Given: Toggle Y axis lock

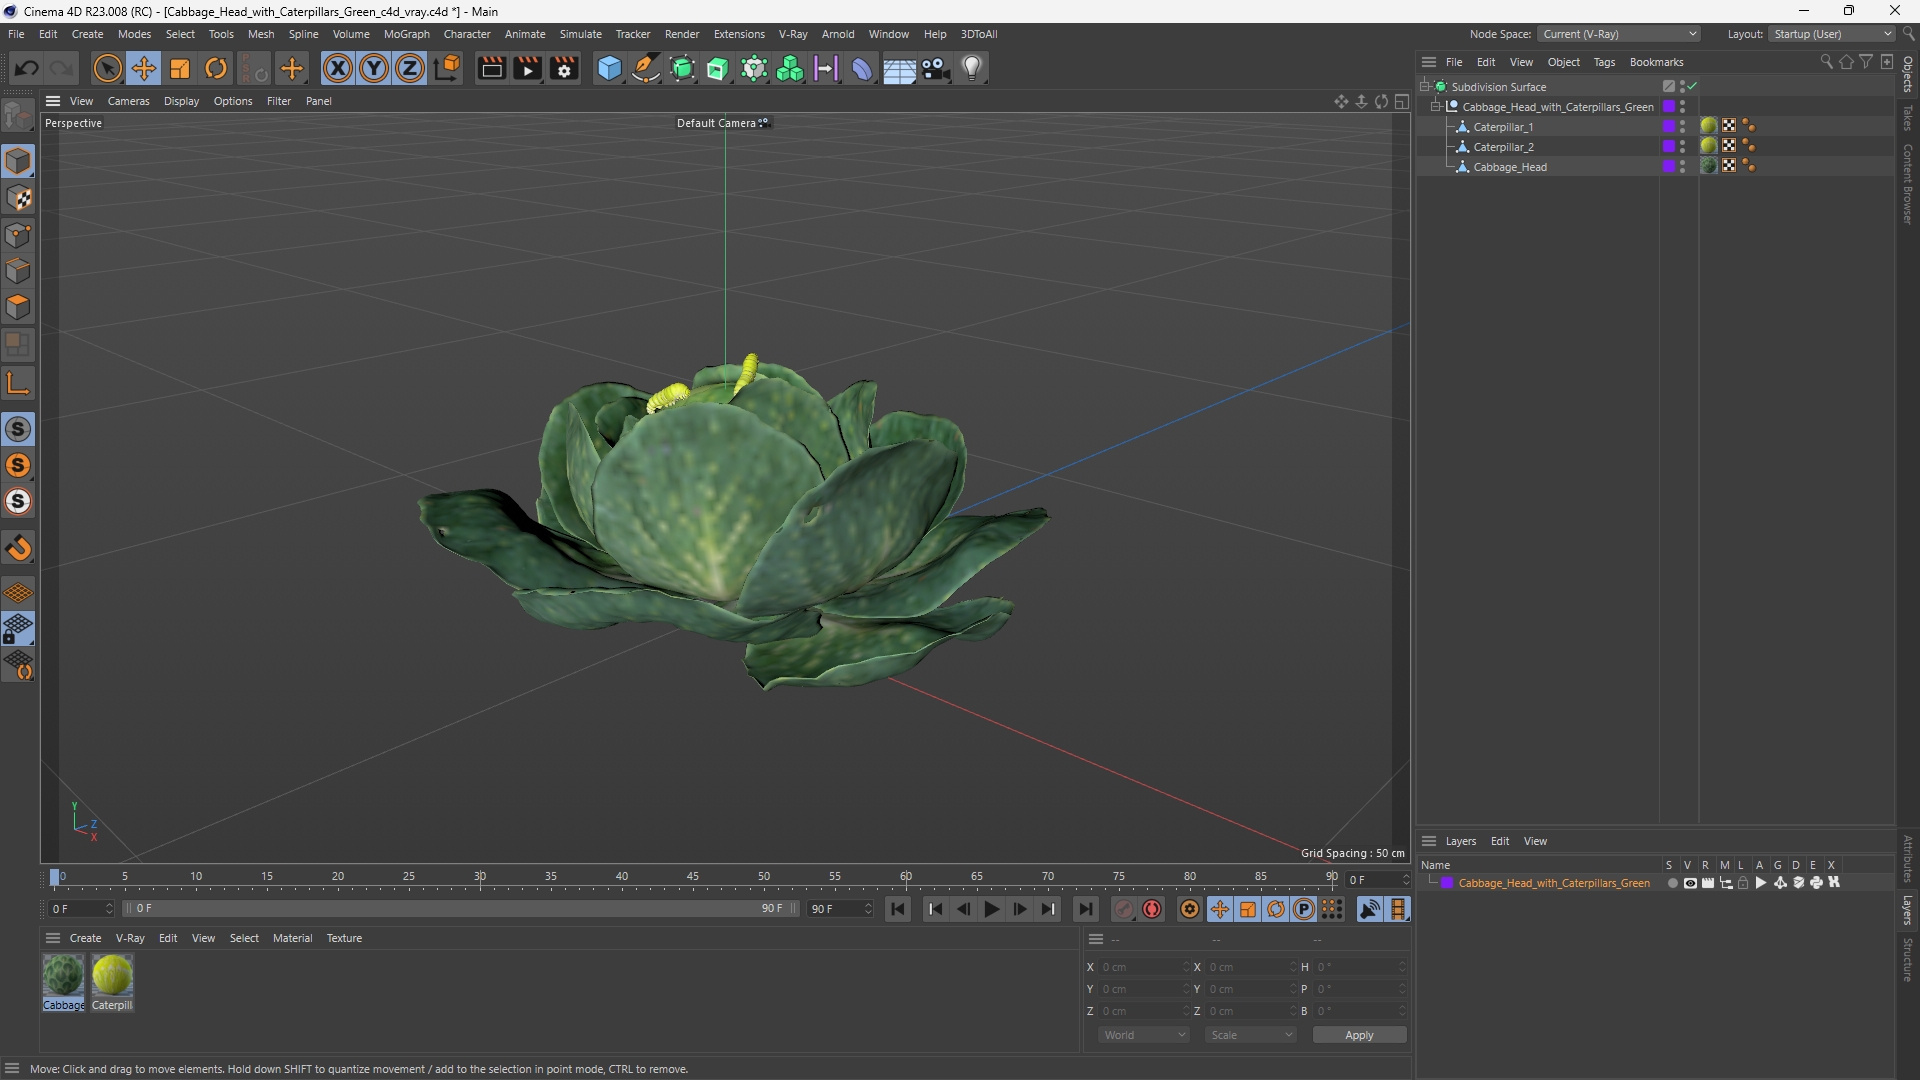Looking at the screenshot, I should pos(374,68).
